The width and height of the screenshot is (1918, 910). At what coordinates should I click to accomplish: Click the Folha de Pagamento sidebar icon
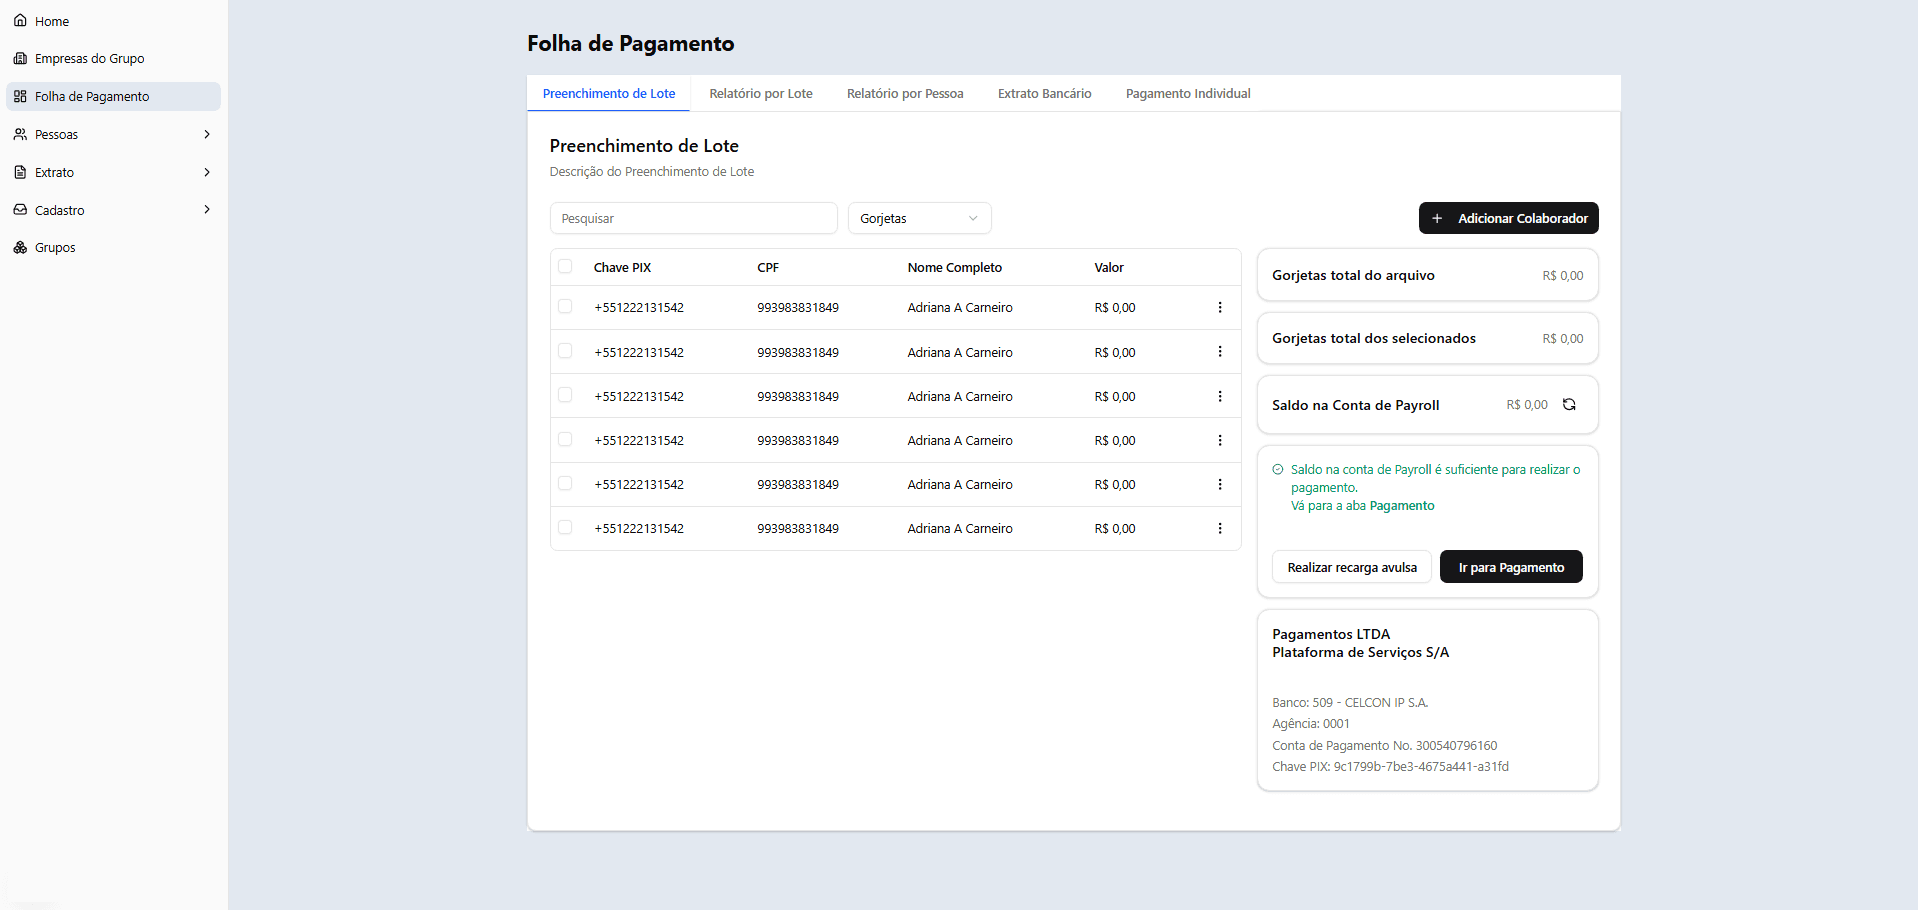(x=20, y=97)
